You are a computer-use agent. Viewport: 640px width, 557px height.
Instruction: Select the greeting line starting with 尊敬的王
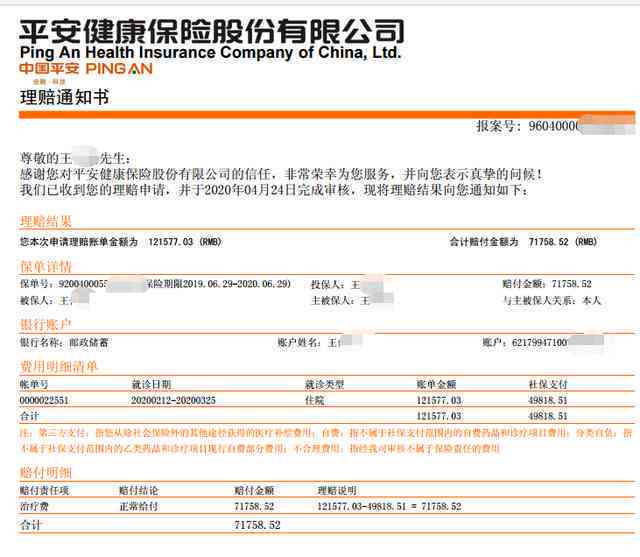click(x=76, y=158)
